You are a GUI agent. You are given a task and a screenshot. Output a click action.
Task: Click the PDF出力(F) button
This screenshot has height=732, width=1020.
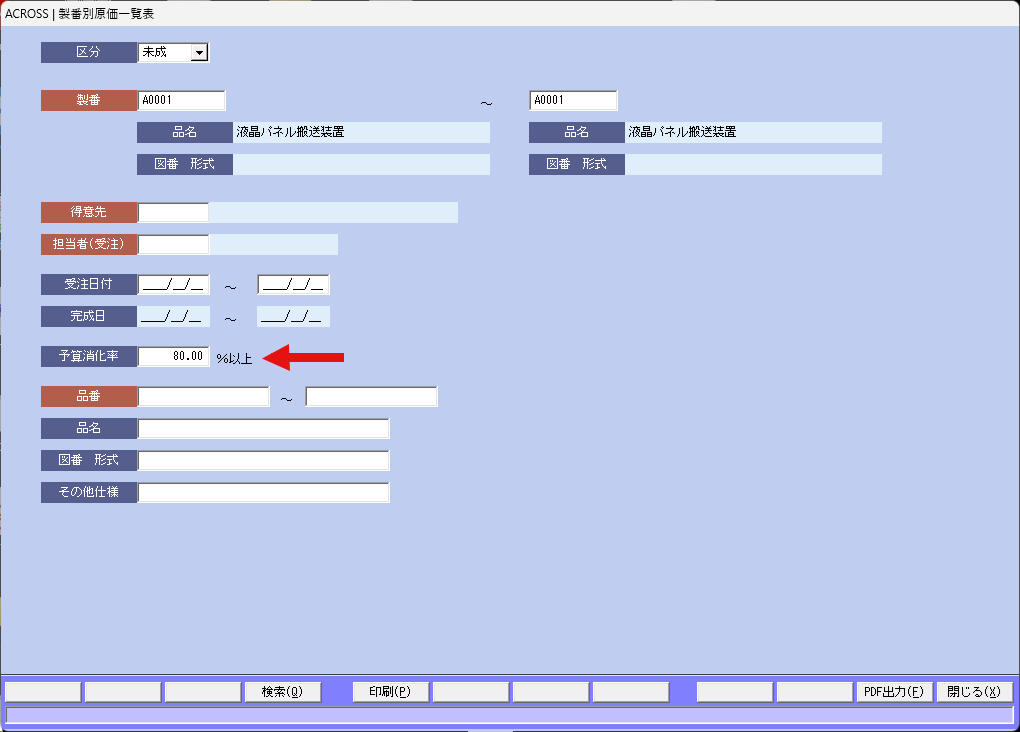coord(894,692)
